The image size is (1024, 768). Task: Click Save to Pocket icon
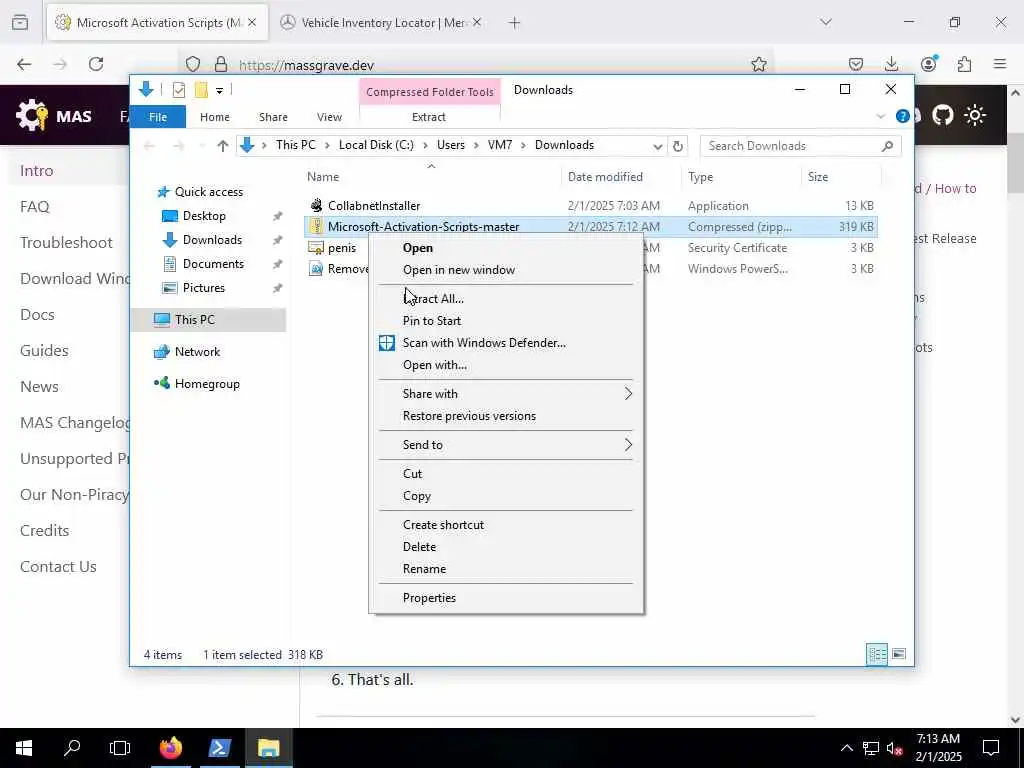(856, 64)
